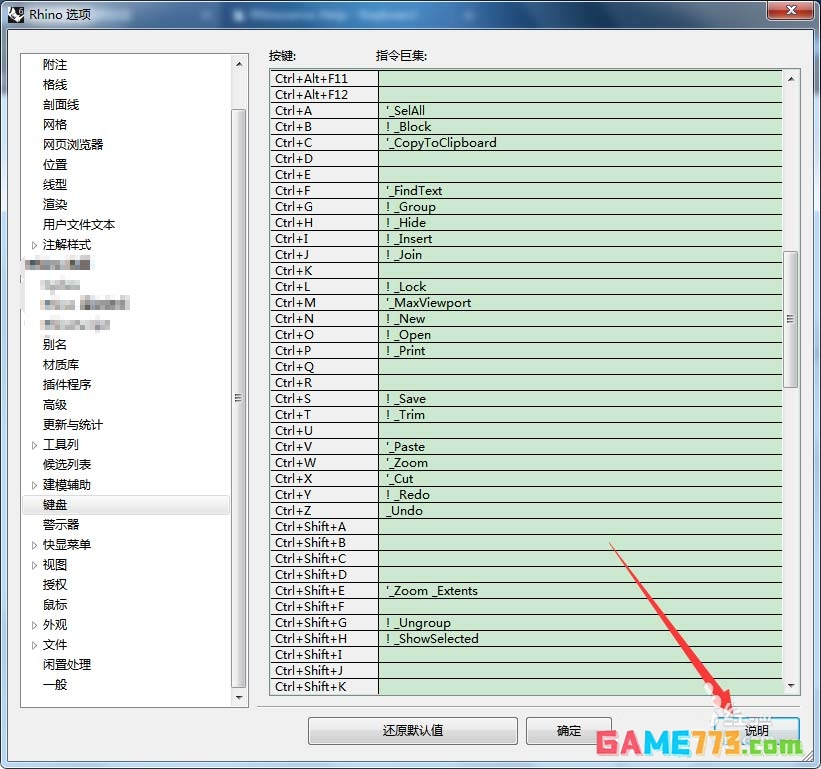The image size is (821, 769).
Task: Open the 鼠标 settings page
Action: tap(55, 605)
